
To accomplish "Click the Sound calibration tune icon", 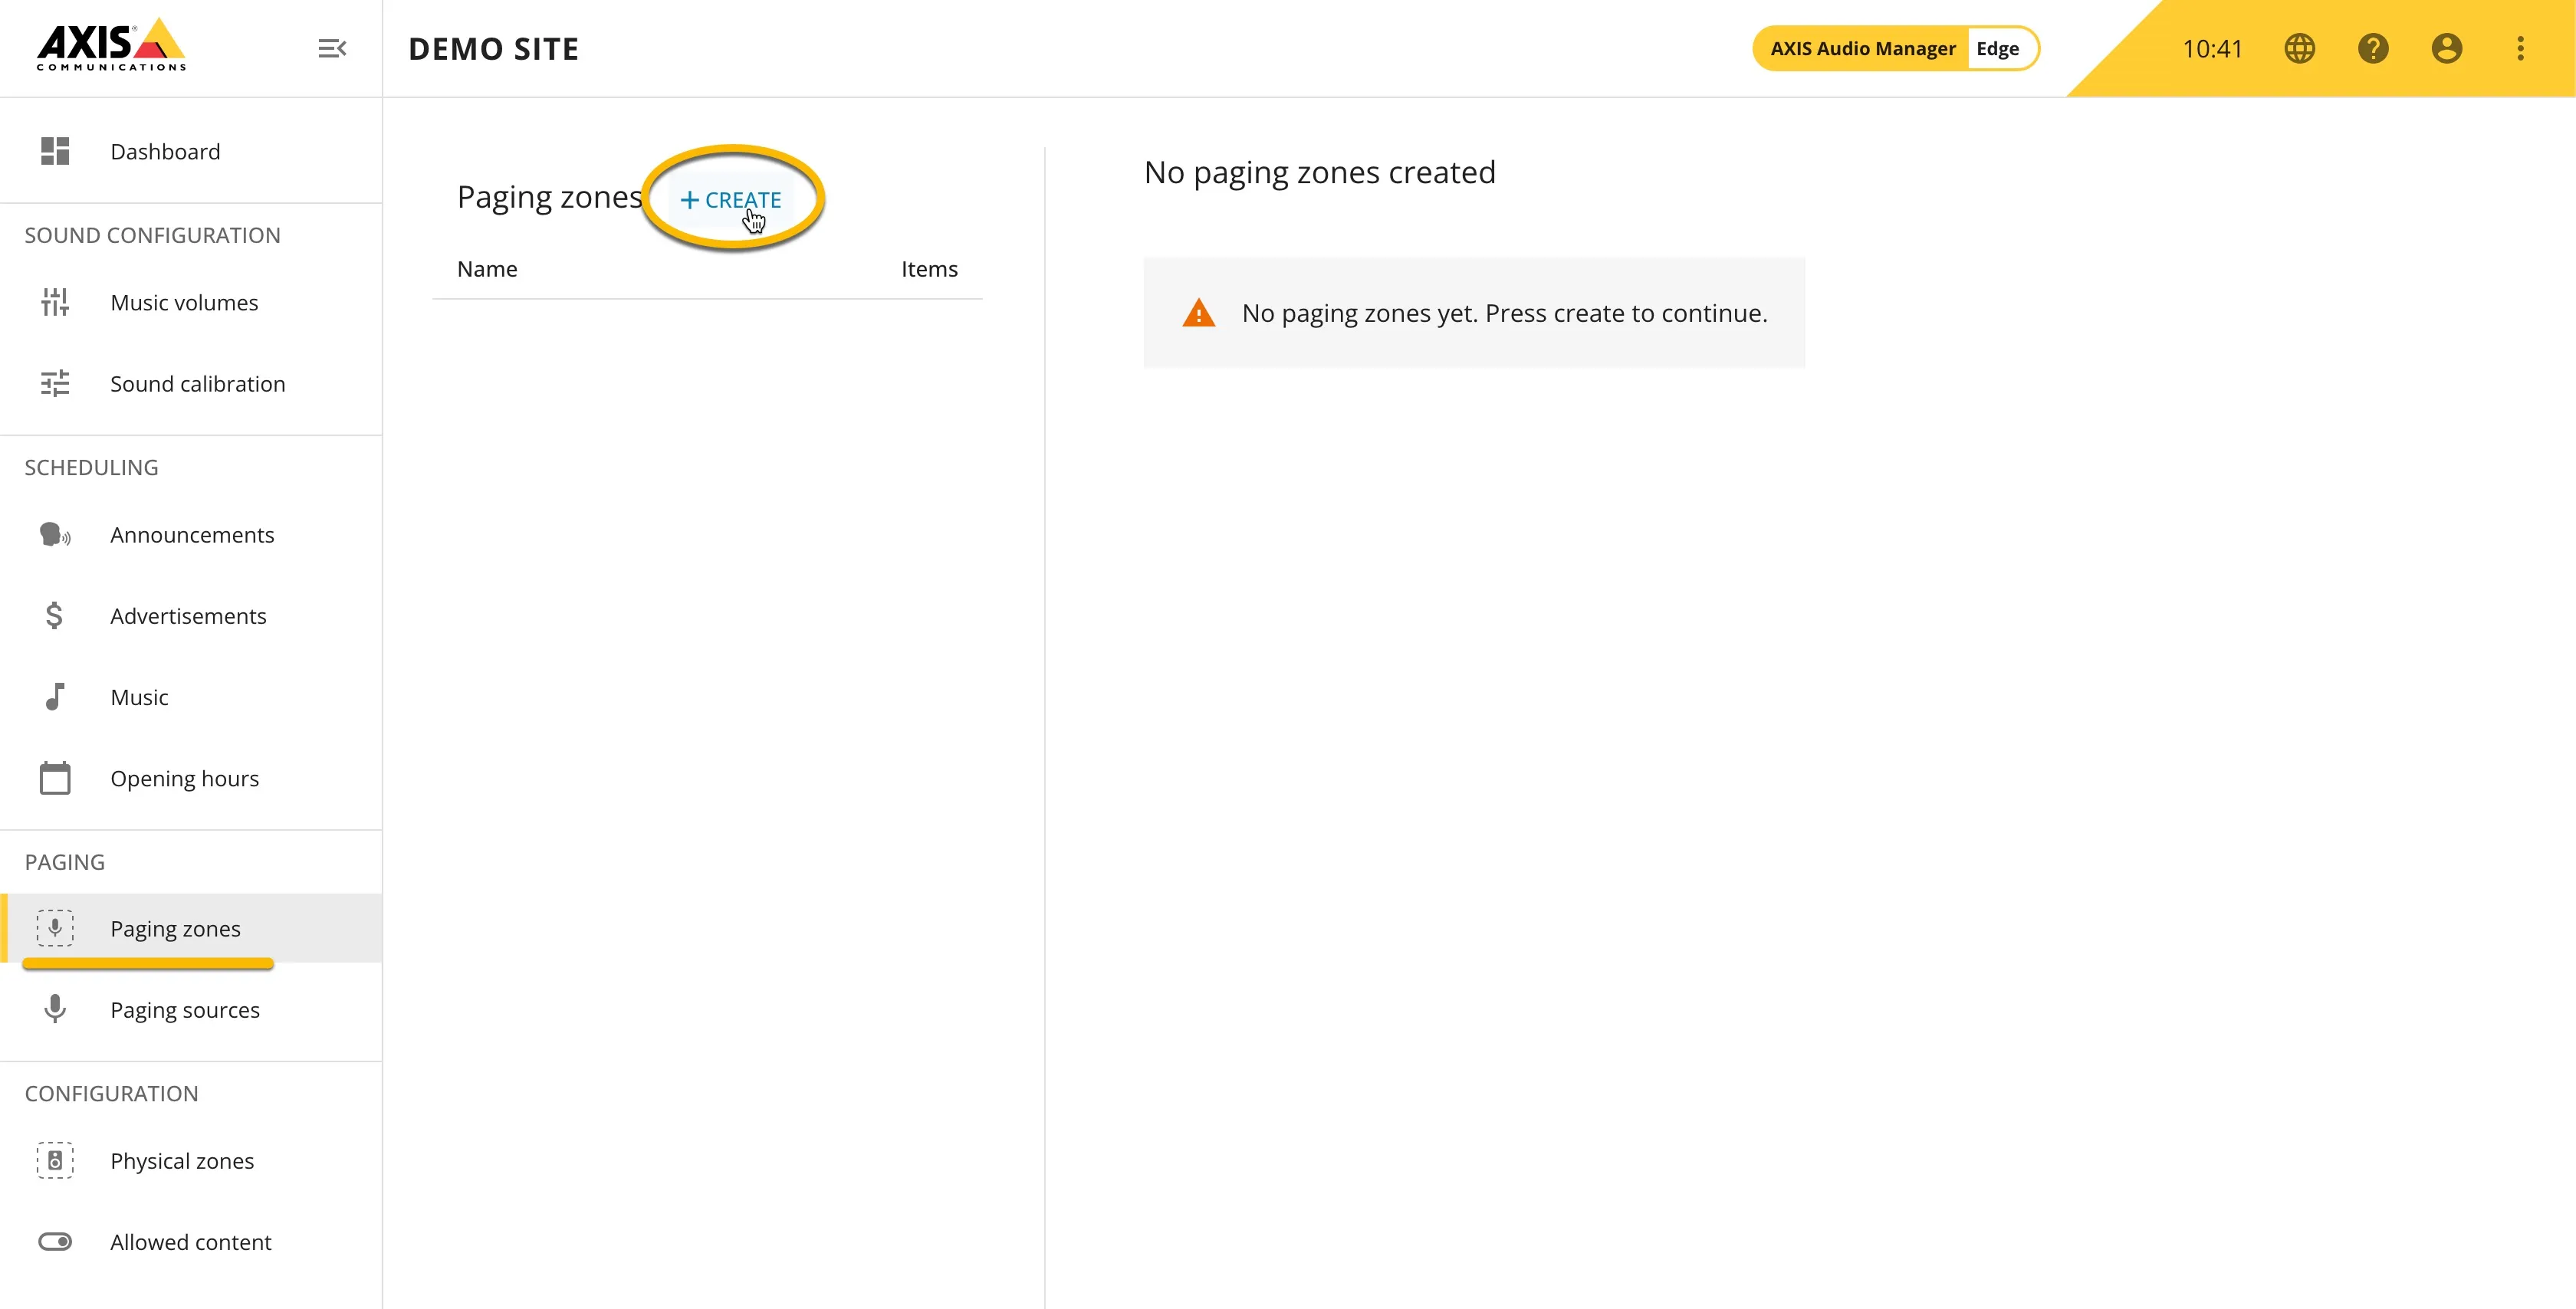I will point(55,383).
